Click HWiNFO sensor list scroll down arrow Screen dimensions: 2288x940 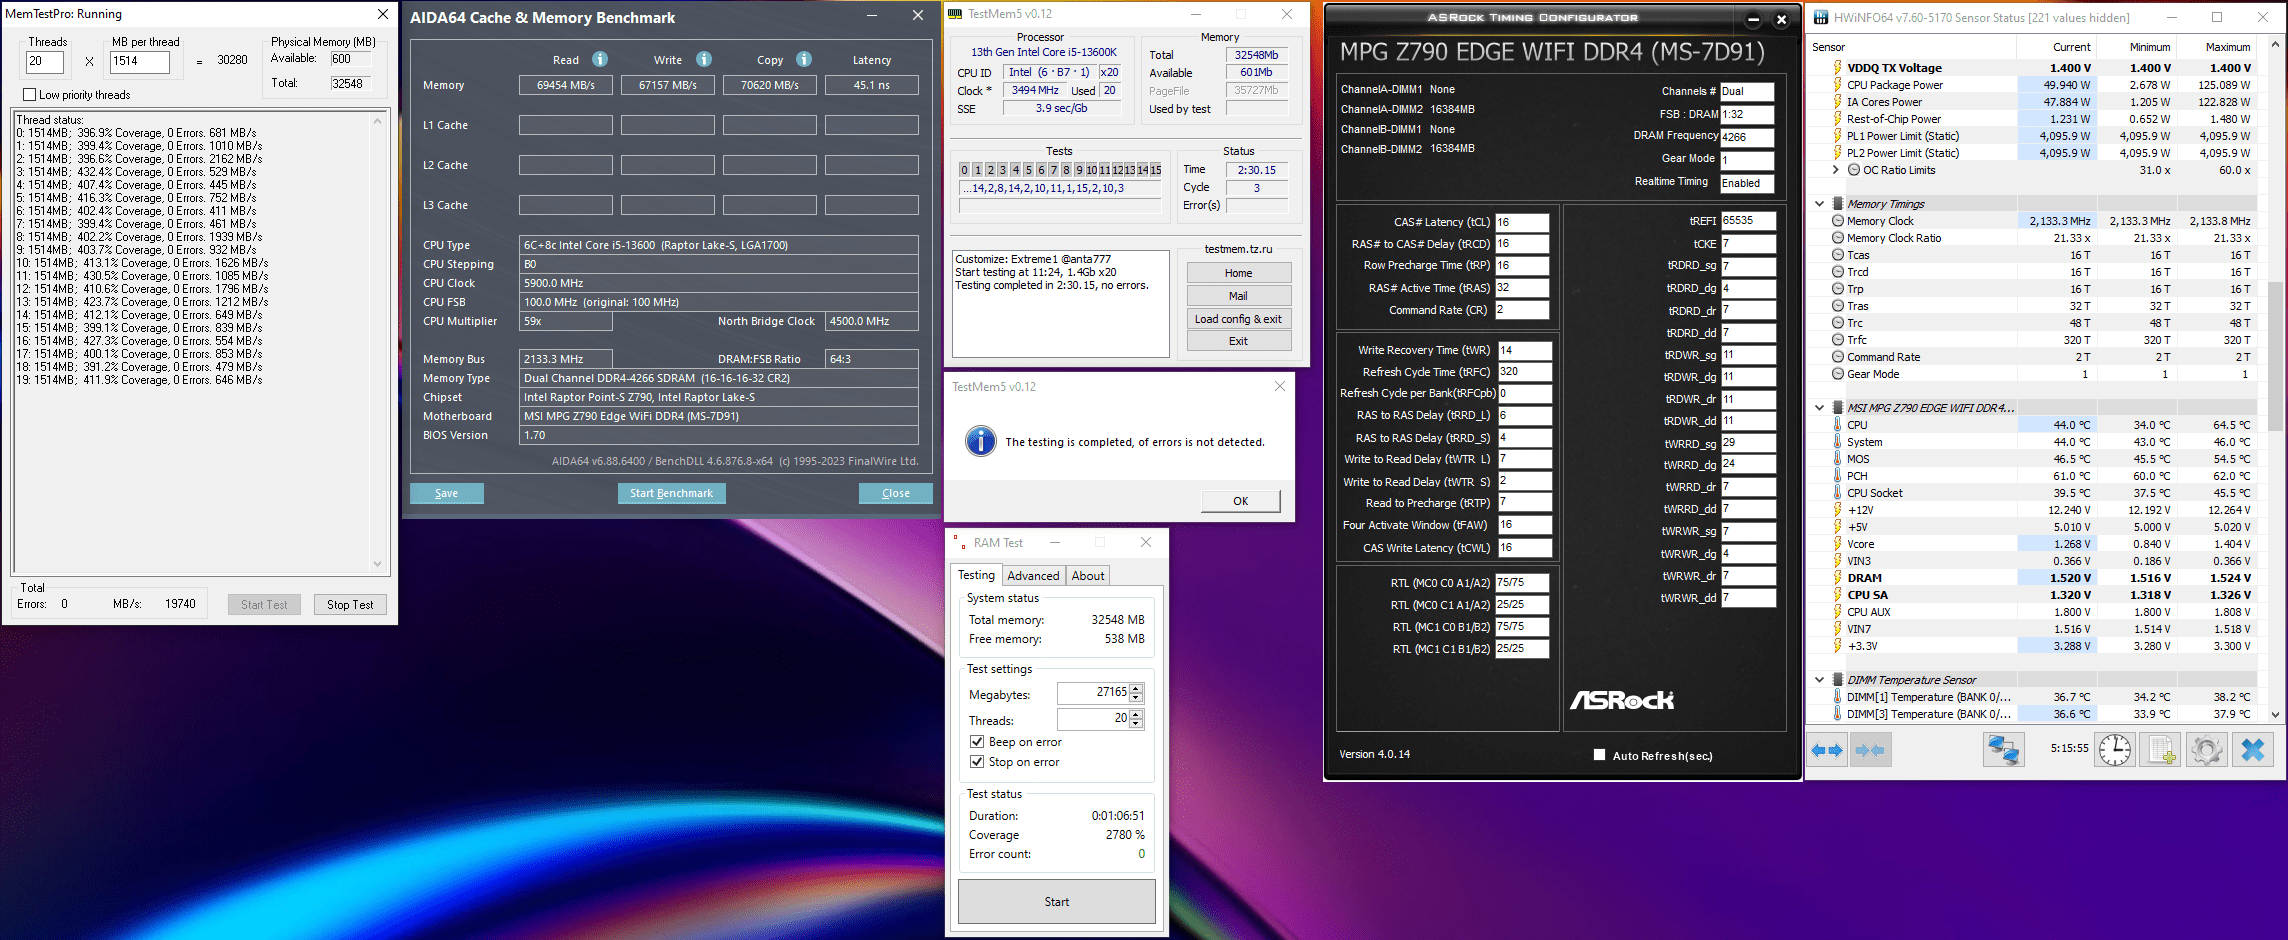(2276, 715)
